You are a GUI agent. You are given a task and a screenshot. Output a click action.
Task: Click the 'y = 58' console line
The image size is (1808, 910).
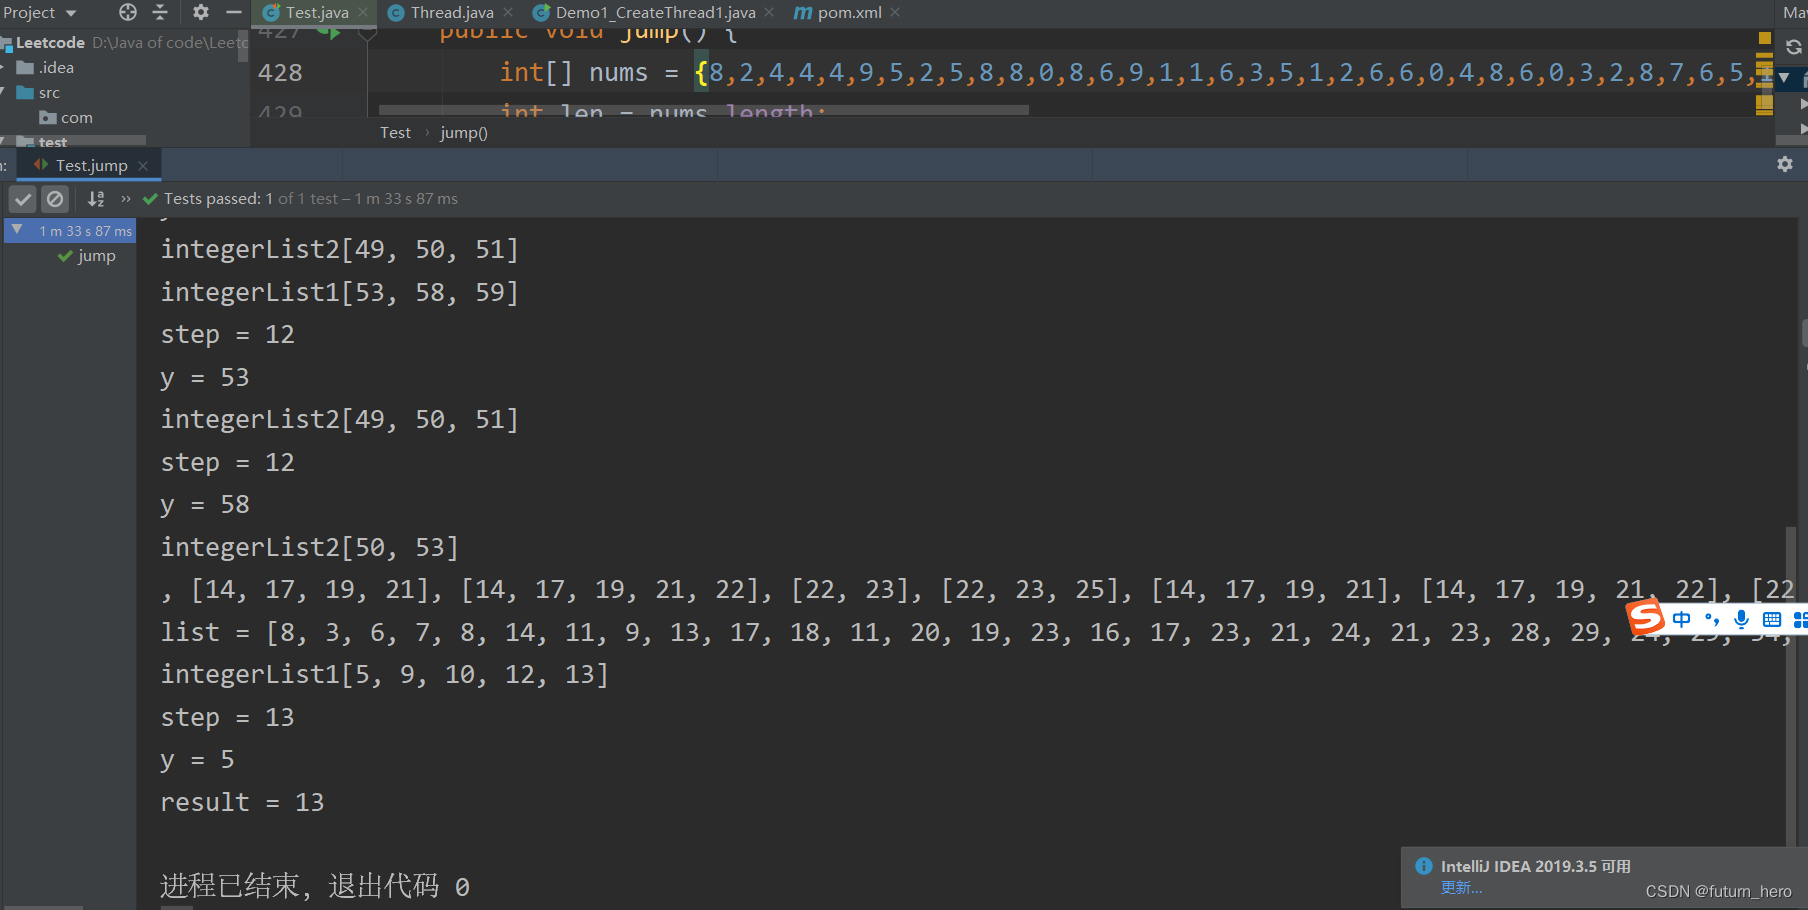[x=205, y=505]
